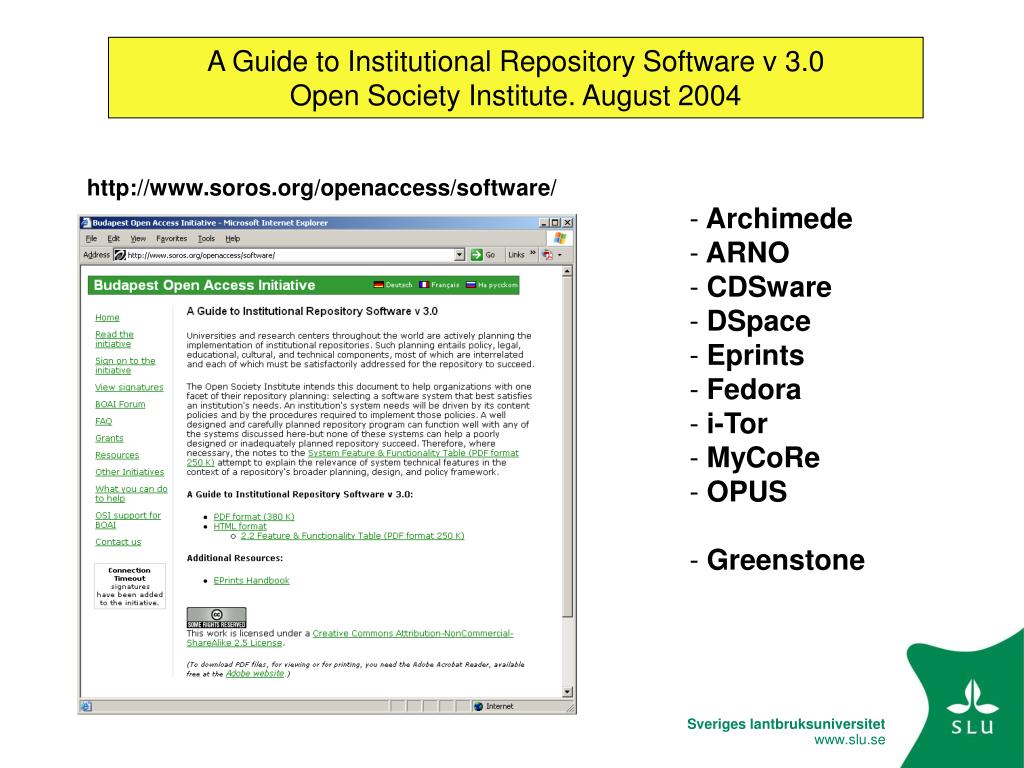Click the Archimede list entry
This screenshot has width=1024, height=768.
(779, 219)
